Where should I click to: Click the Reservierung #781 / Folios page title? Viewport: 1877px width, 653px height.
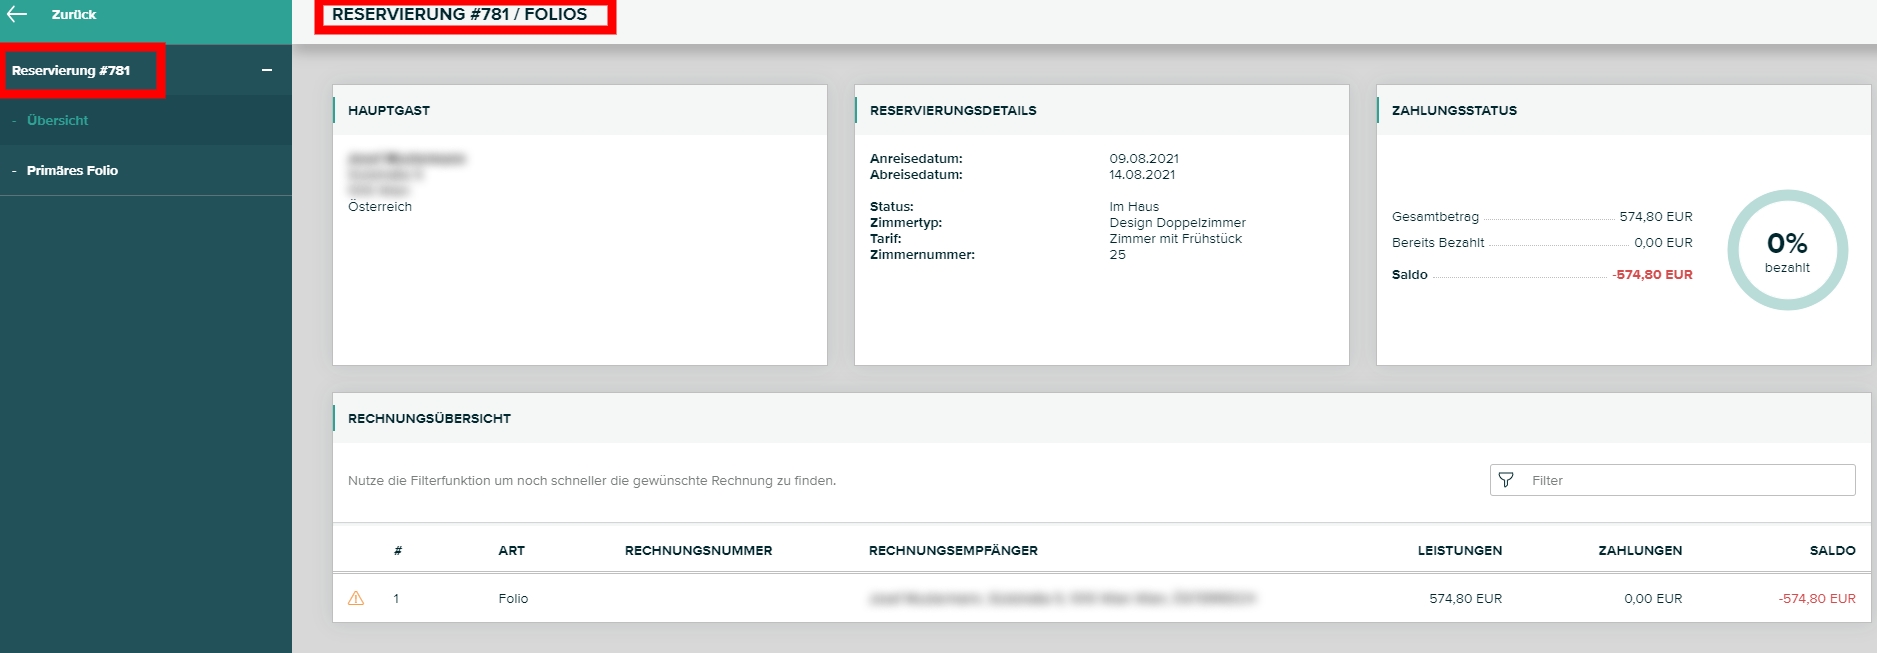(459, 15)
